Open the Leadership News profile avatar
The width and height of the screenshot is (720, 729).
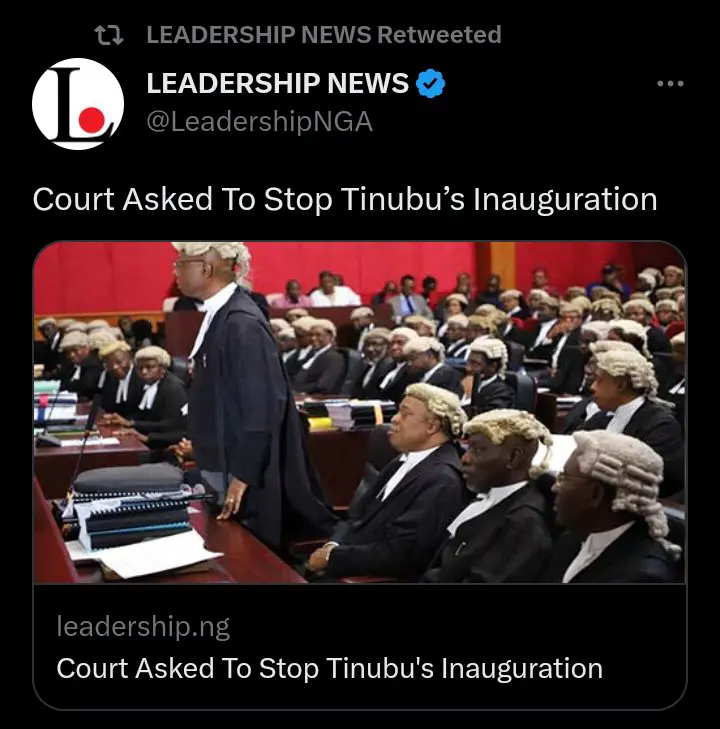(x=78, y=104)
